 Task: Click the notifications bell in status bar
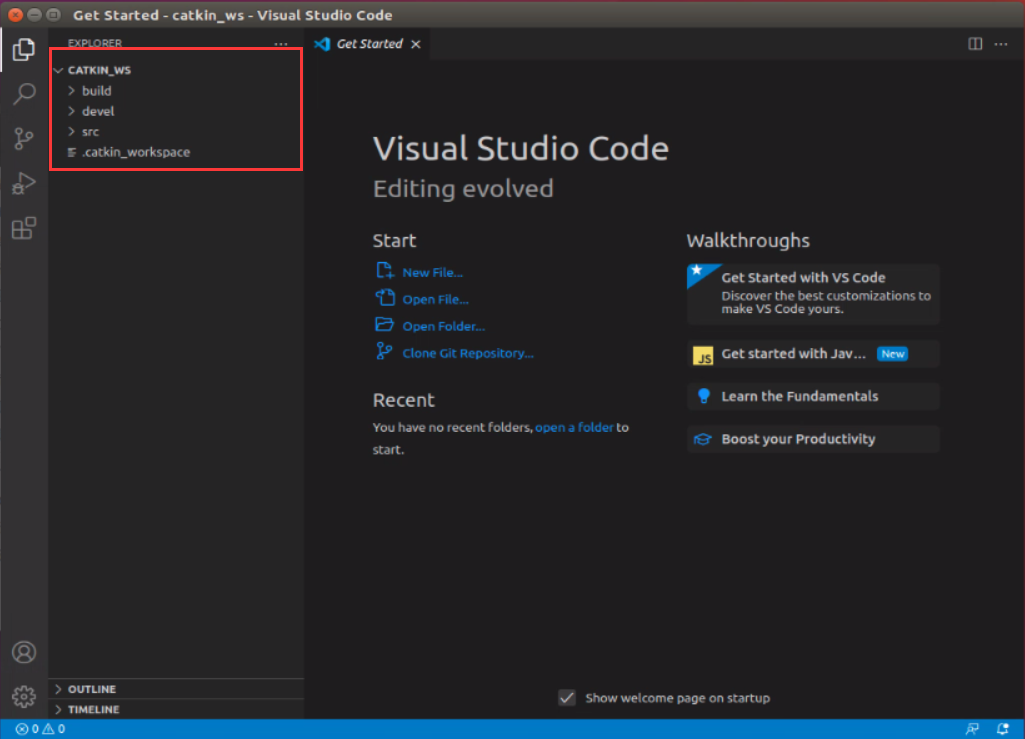tap(1003, 729)
